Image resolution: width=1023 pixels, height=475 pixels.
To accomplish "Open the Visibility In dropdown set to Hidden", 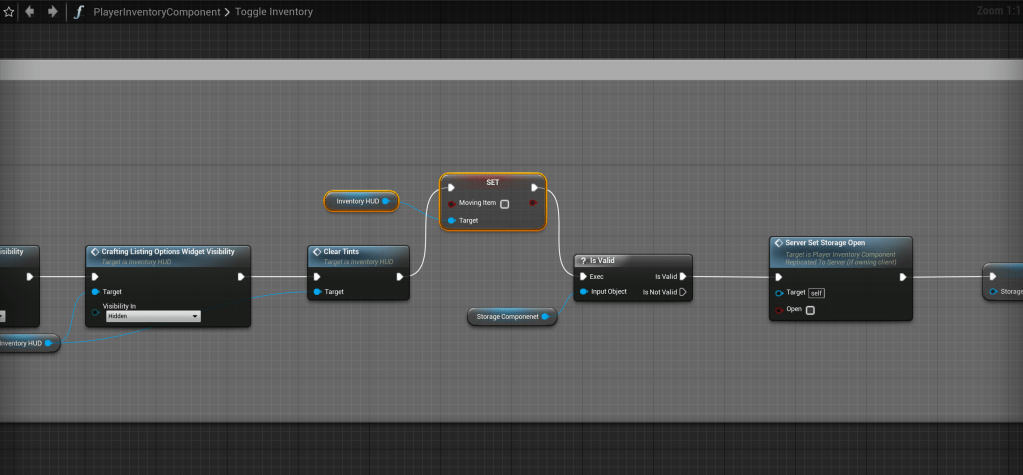I will click(152, 316).
